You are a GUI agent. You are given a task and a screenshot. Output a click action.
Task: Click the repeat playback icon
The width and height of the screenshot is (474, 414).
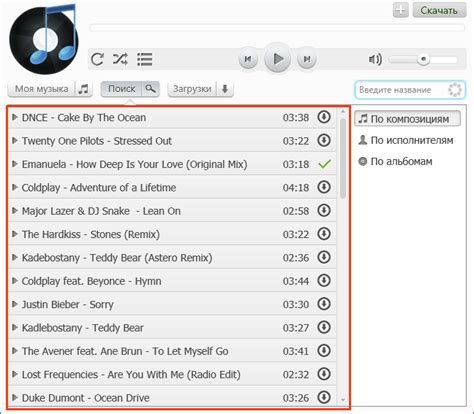[x=97, y=59]
